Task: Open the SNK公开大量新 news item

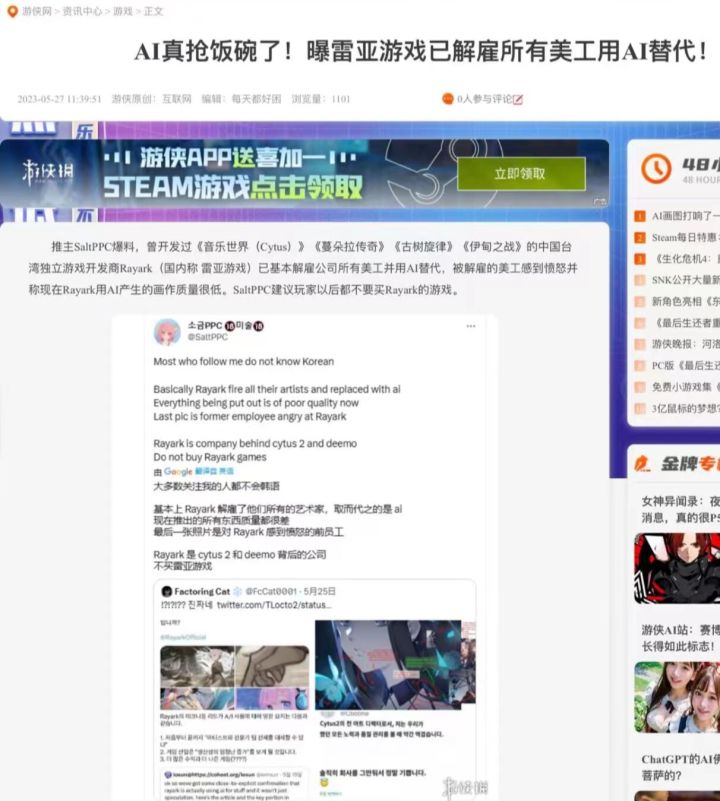Action: click(x=685, y=280)
